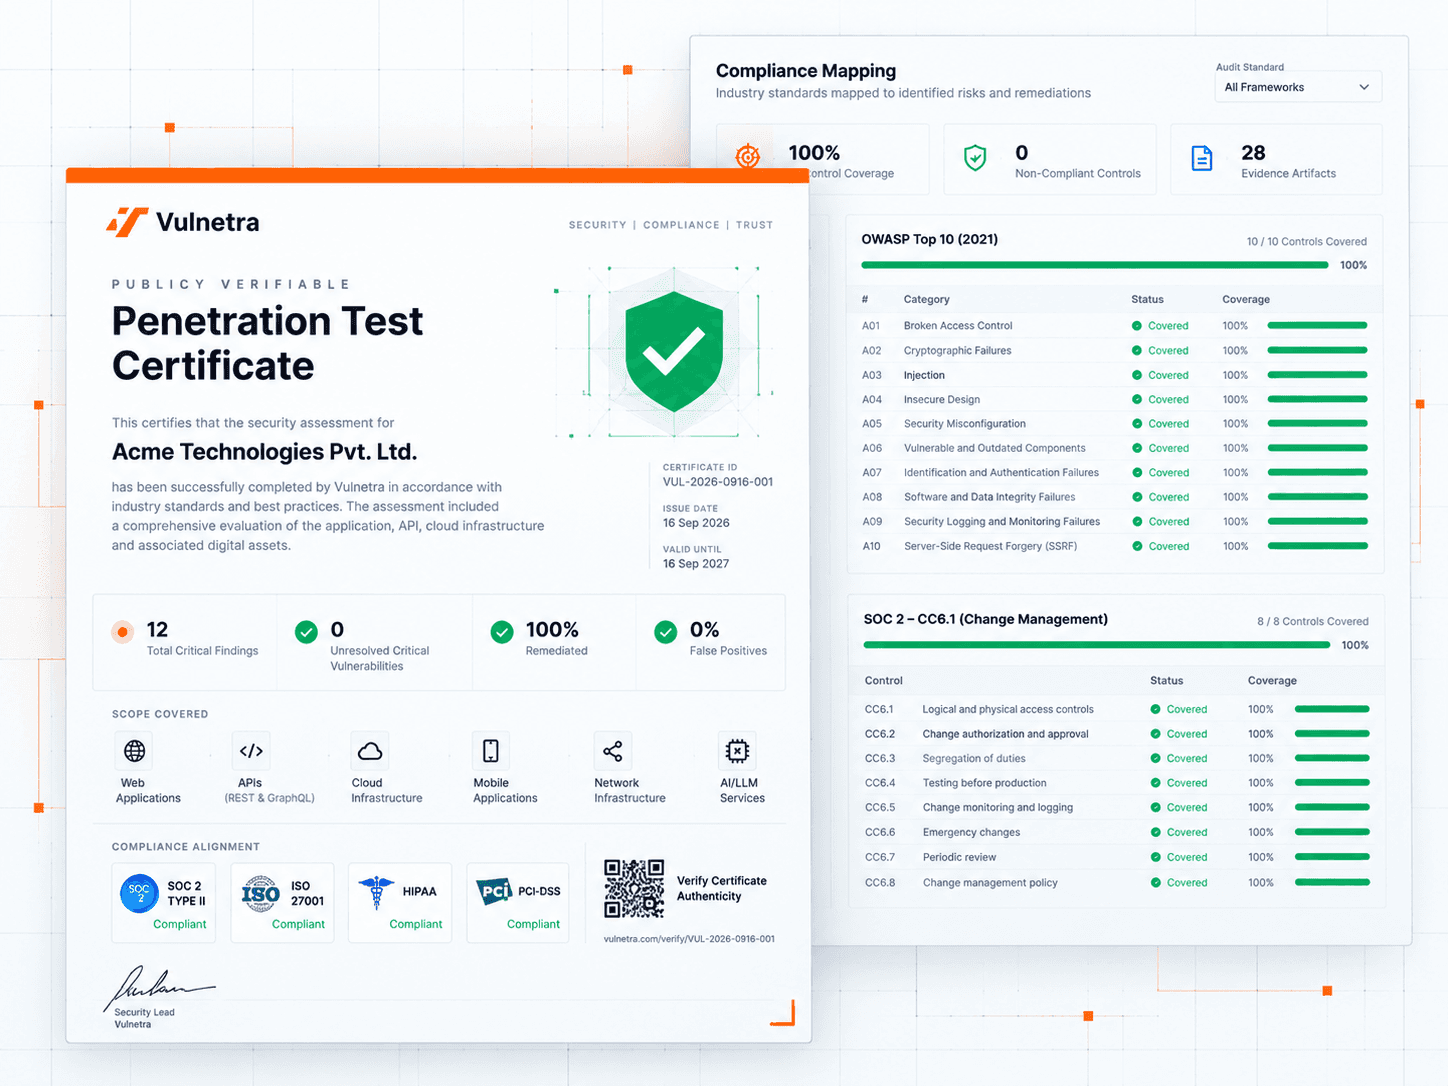Select the APIs code bracket icon
Image resolution: width=1448 pixels, height=1086 pixels.
click(251, 750)
